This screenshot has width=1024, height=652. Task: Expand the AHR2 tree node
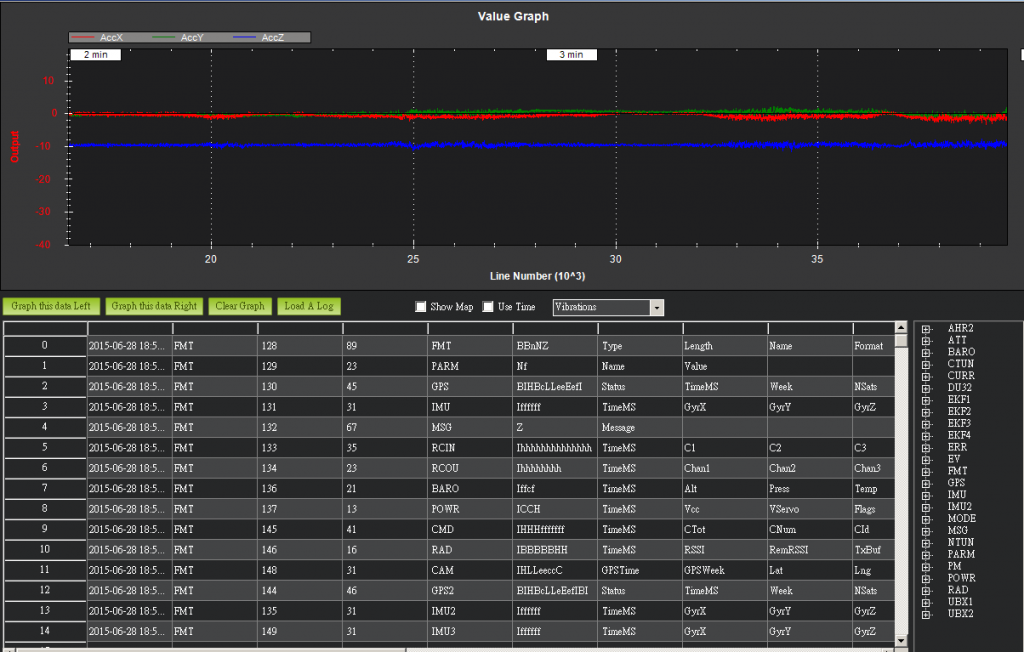pyautogui.click(x=926, y=329)
